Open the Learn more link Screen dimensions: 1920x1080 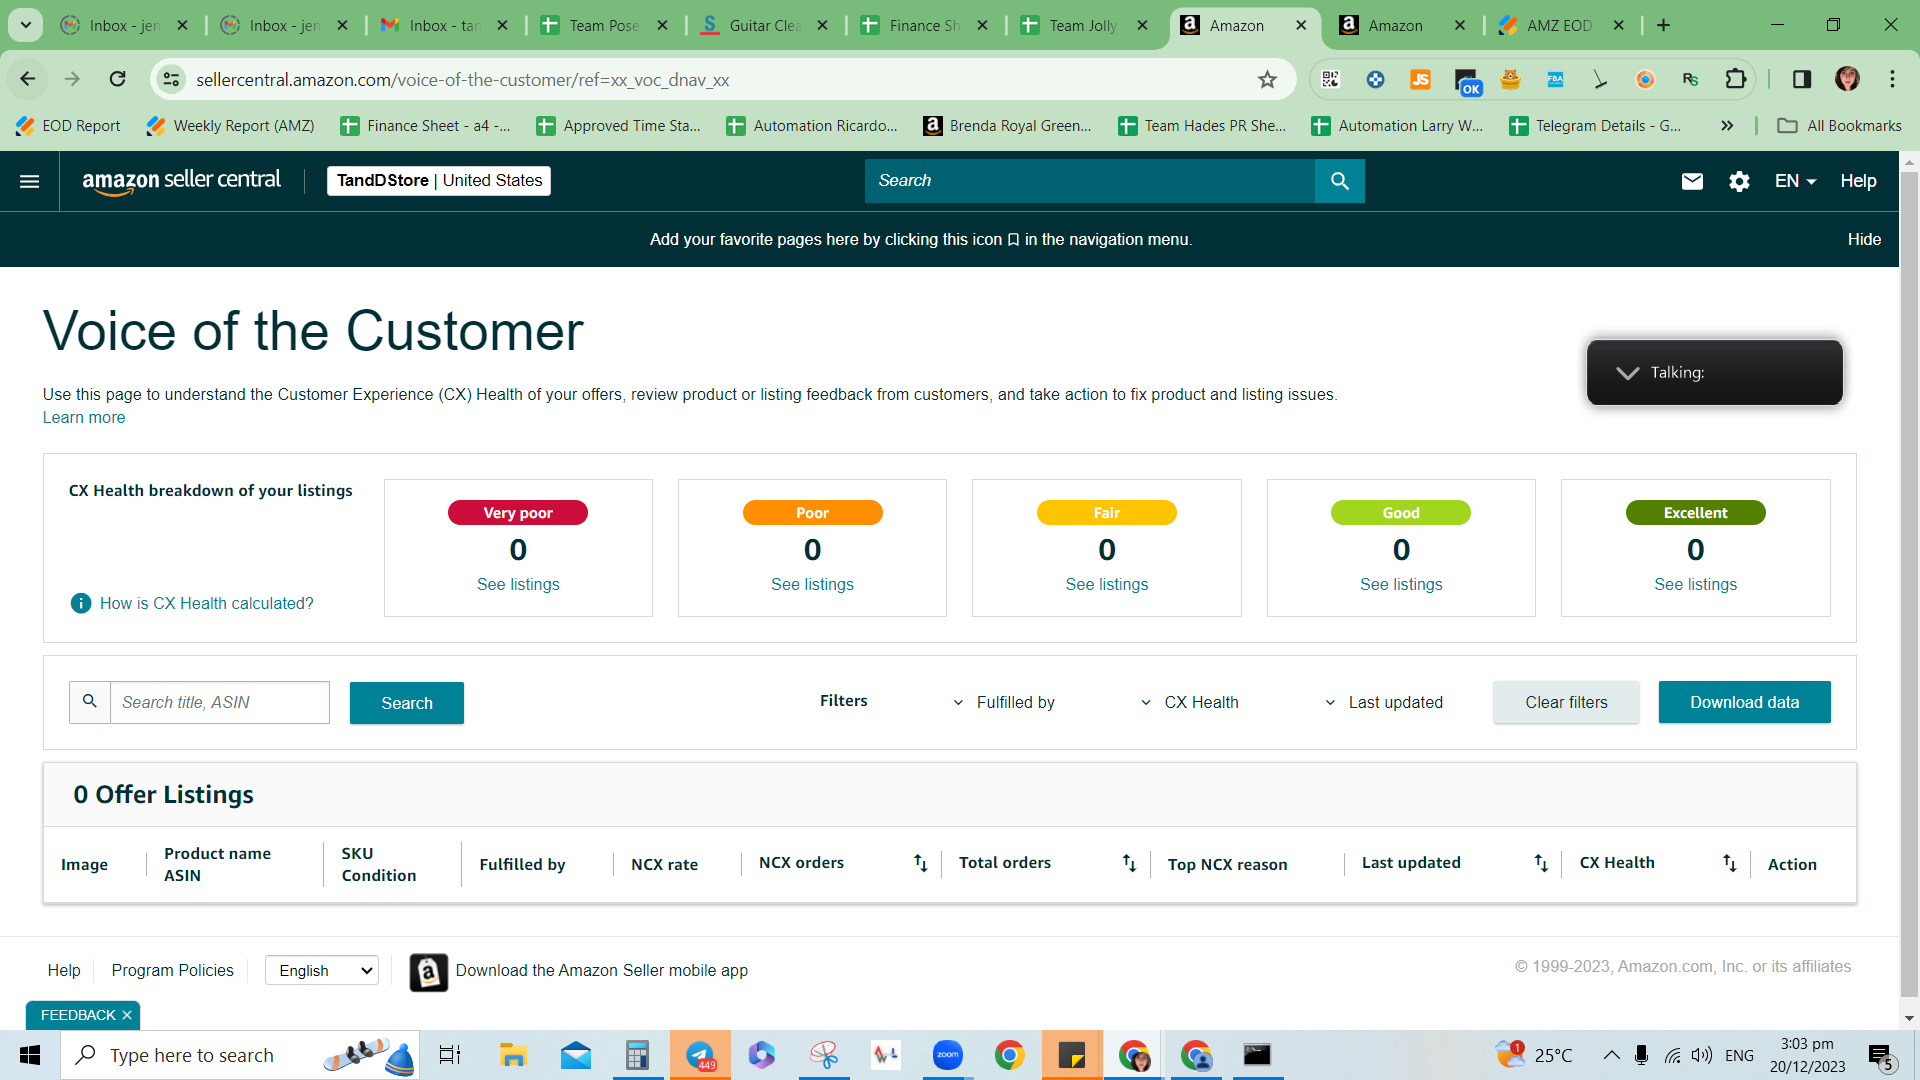point(84,417)
